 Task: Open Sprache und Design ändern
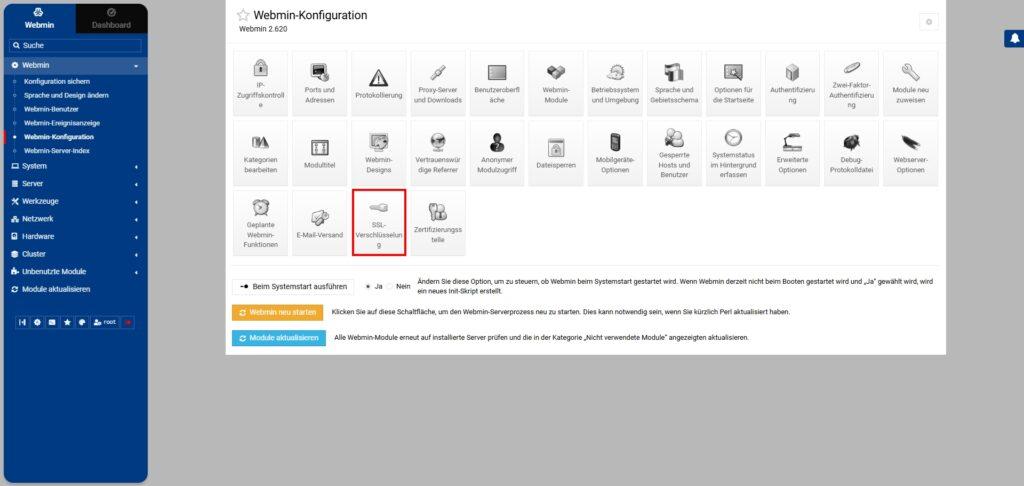point(66,95)
